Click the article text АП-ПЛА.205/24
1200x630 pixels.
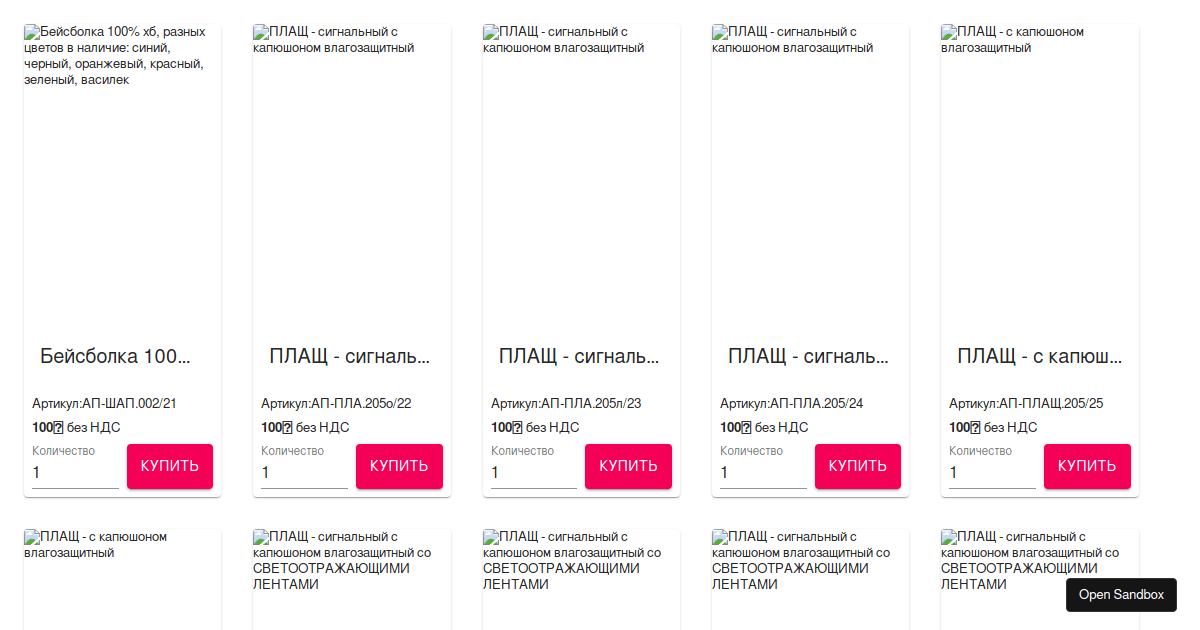pos(792,403)
